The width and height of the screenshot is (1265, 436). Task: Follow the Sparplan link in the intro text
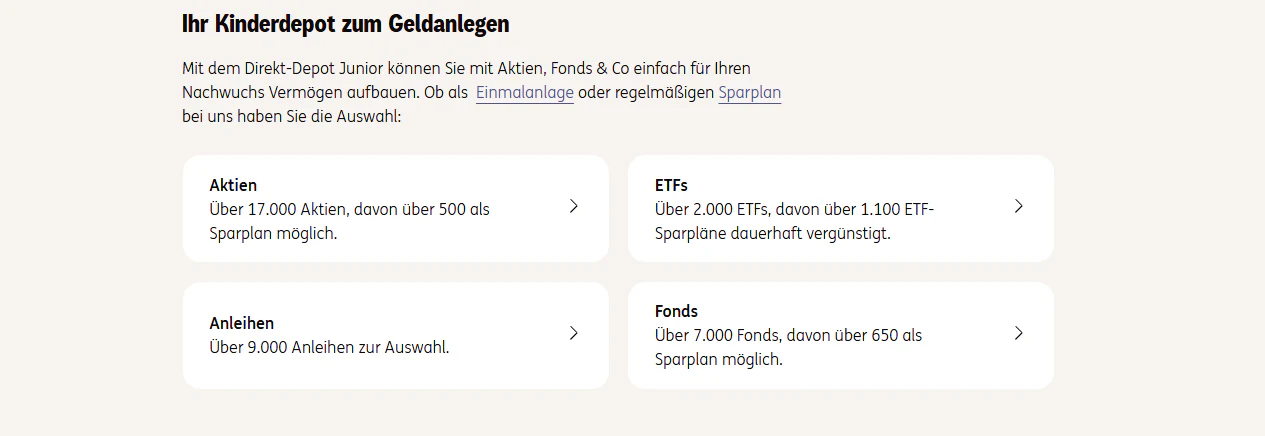tap(749, 93)
